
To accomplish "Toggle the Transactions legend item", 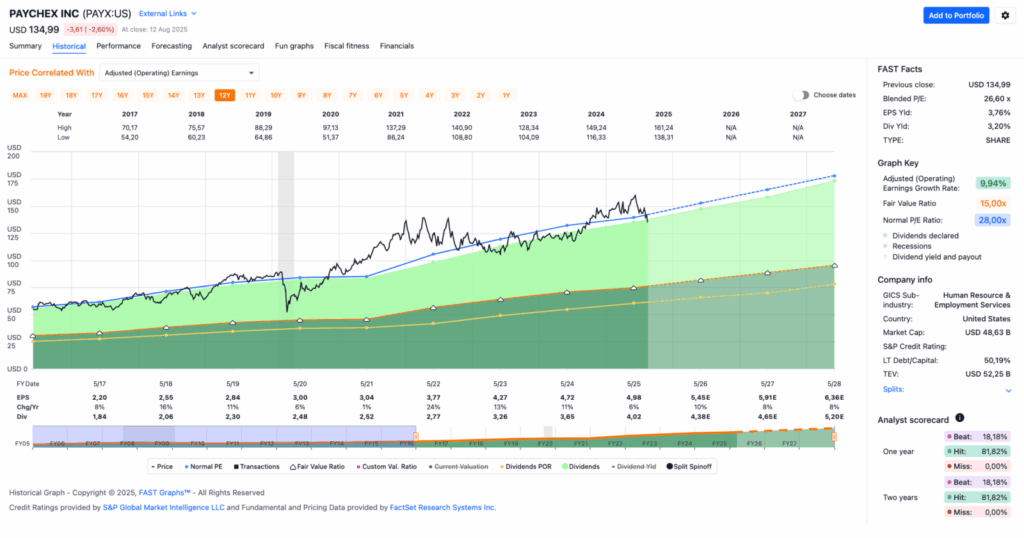I will click(257, 466).
